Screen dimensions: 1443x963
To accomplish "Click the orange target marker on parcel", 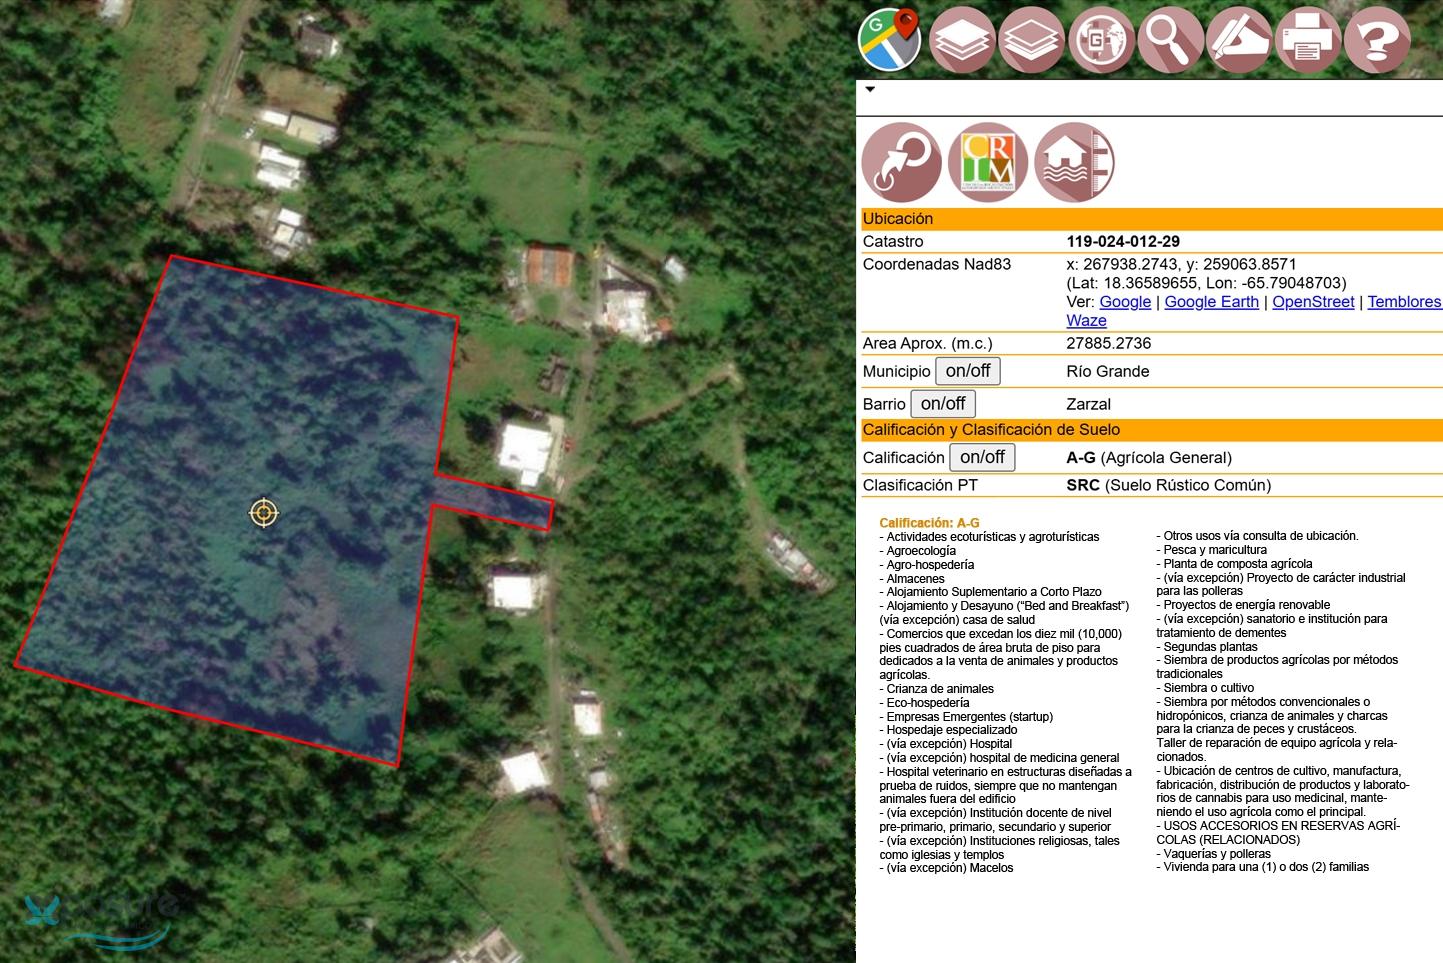I will 263,513.
